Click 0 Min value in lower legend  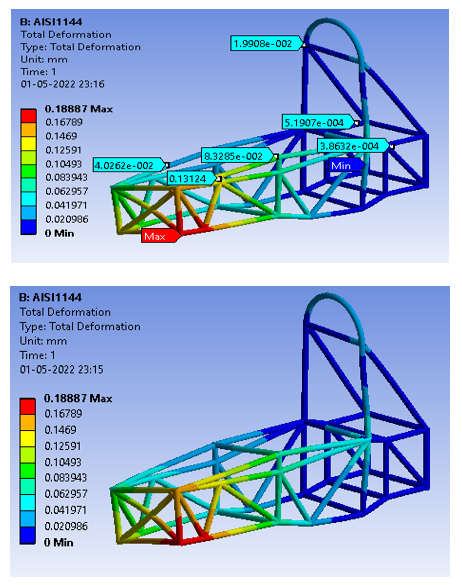point(59,542)
